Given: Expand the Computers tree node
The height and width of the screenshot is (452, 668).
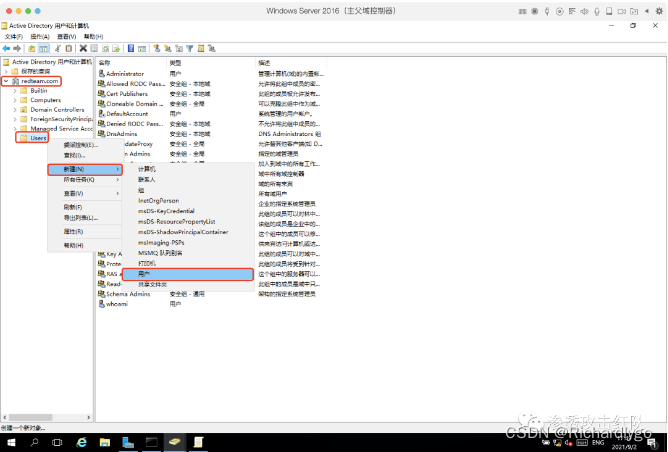Looking at the screenshot, I should [x=15, y=100].
